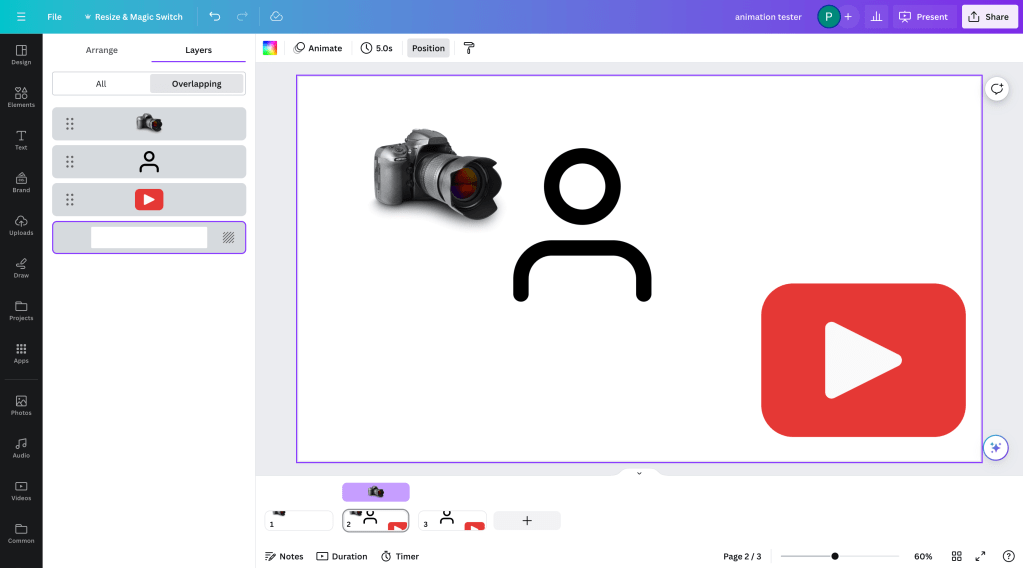Image resolution: width=1023 pixels, height=568 pixels.
Task: Add collaborator with plus icon
Action: [848, 17]
